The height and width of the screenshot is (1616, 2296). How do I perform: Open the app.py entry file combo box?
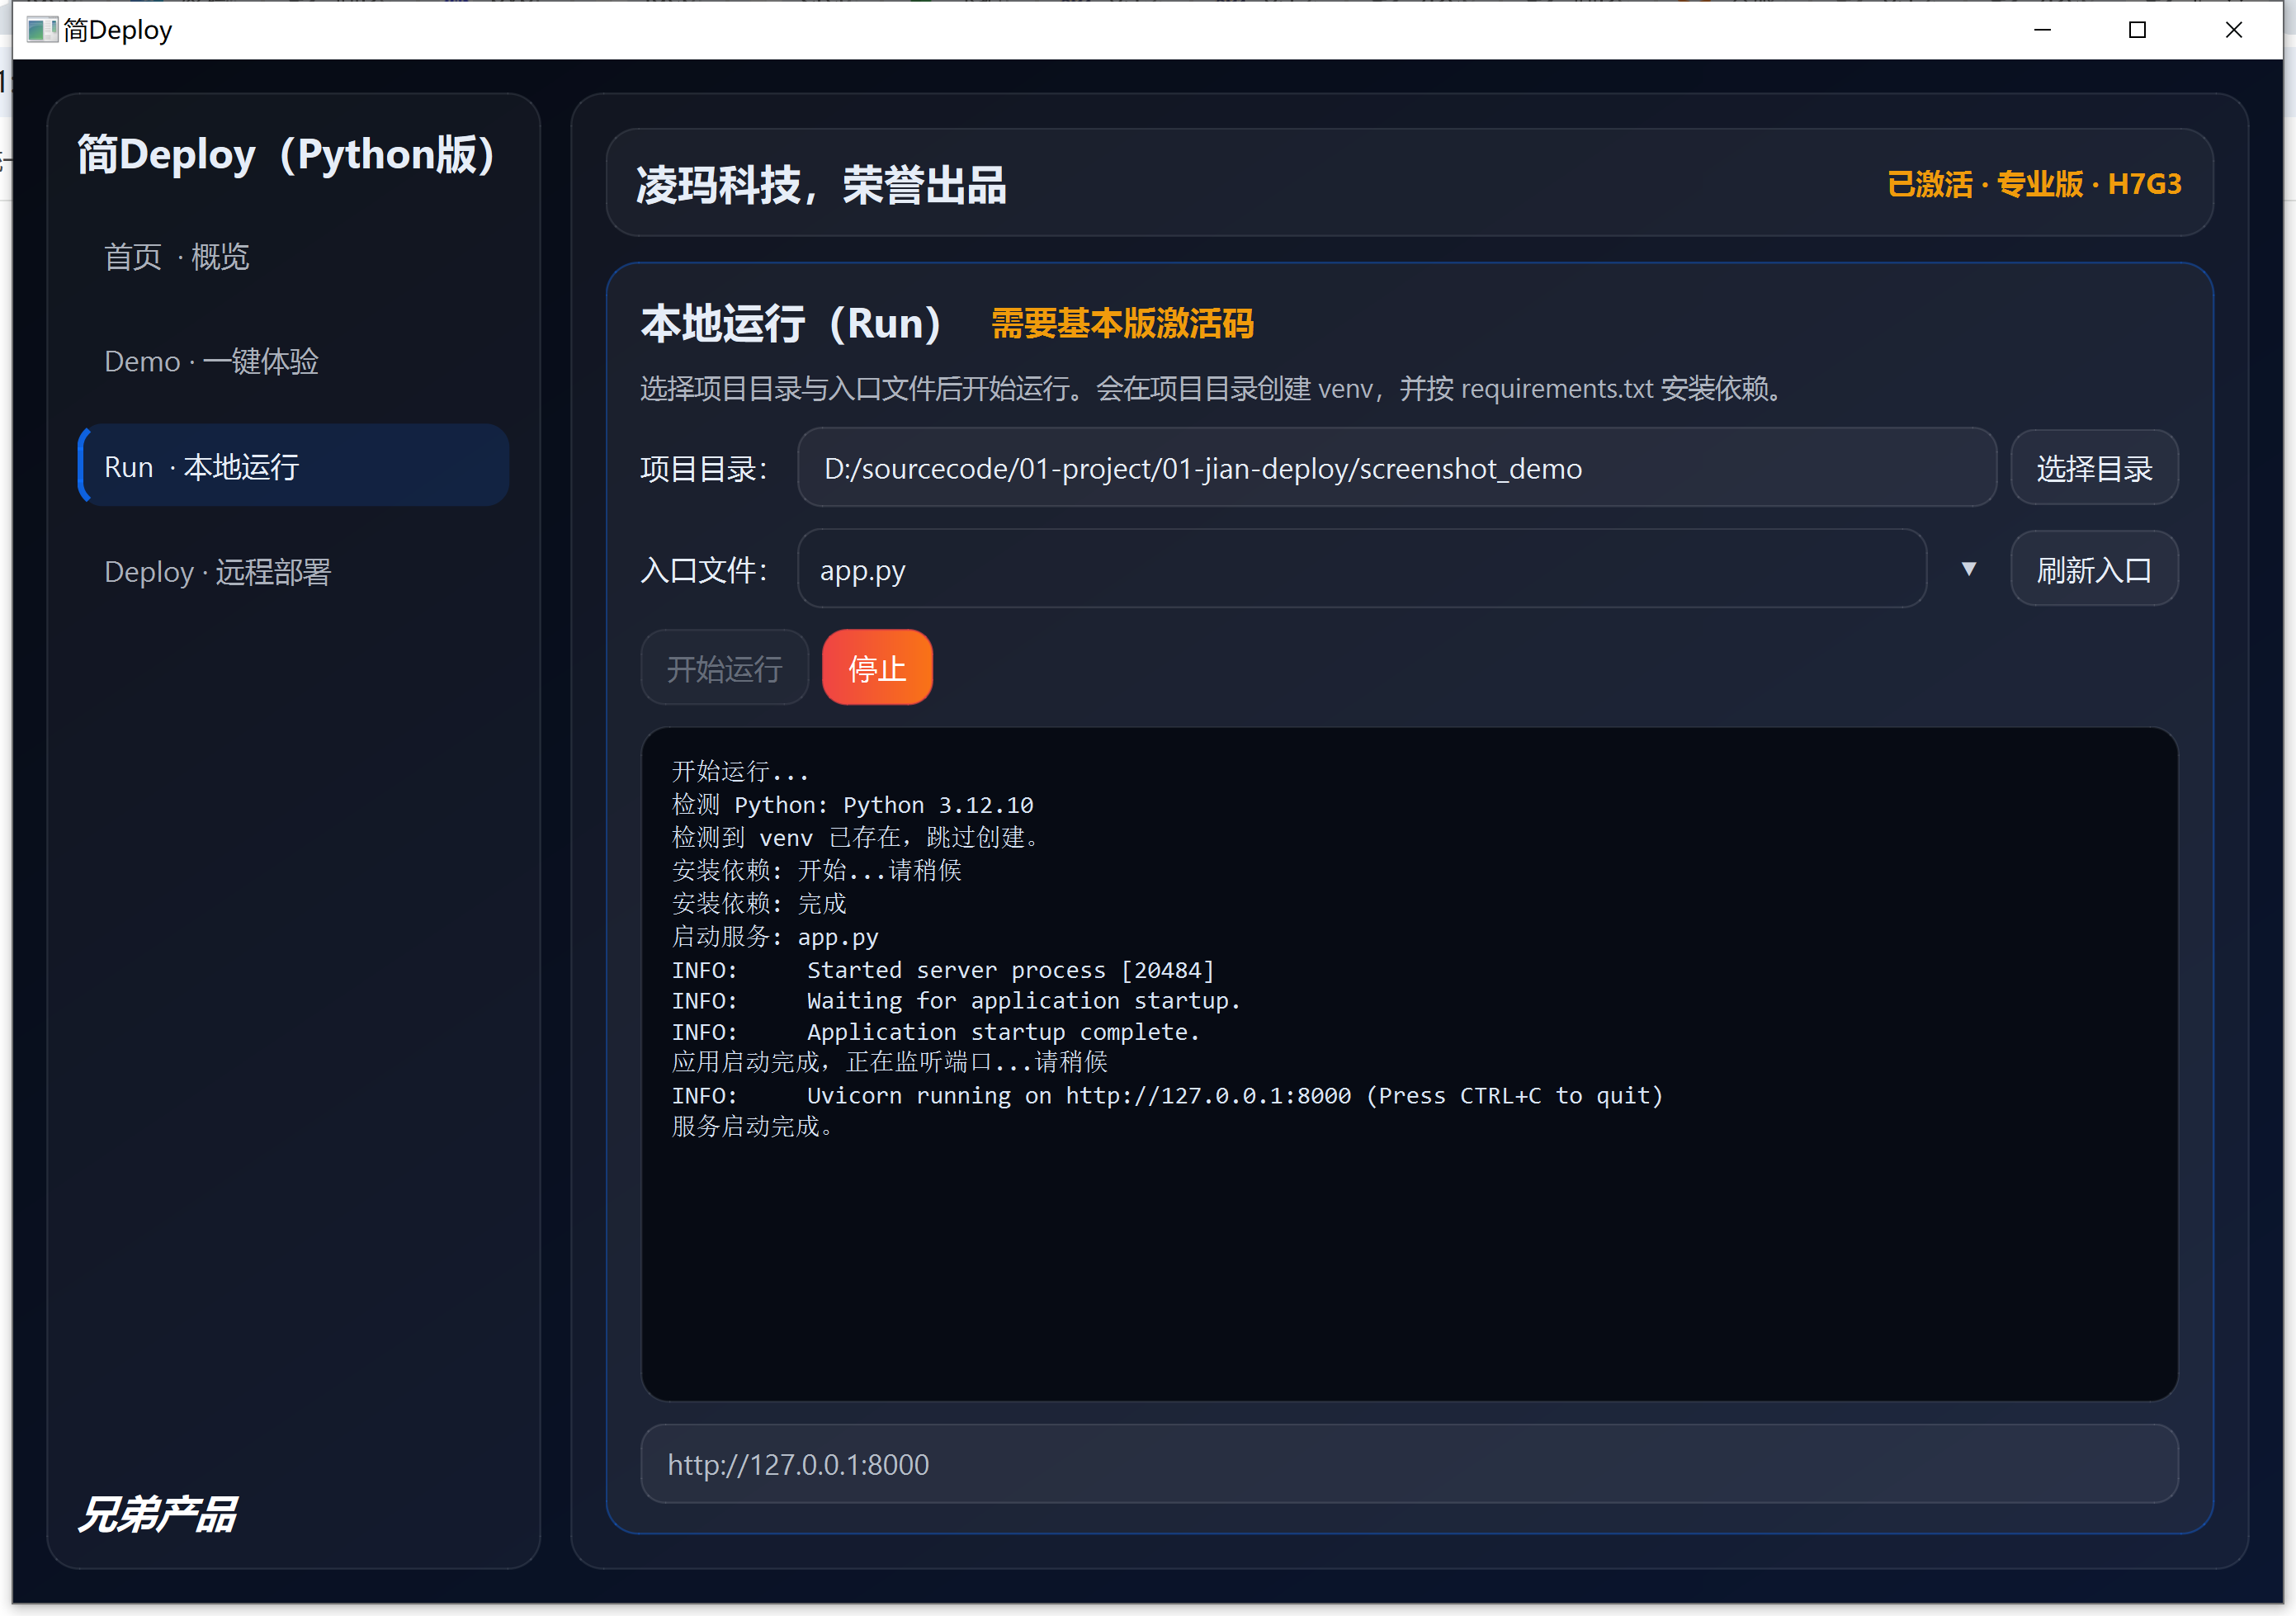[x=1360, y=569]
